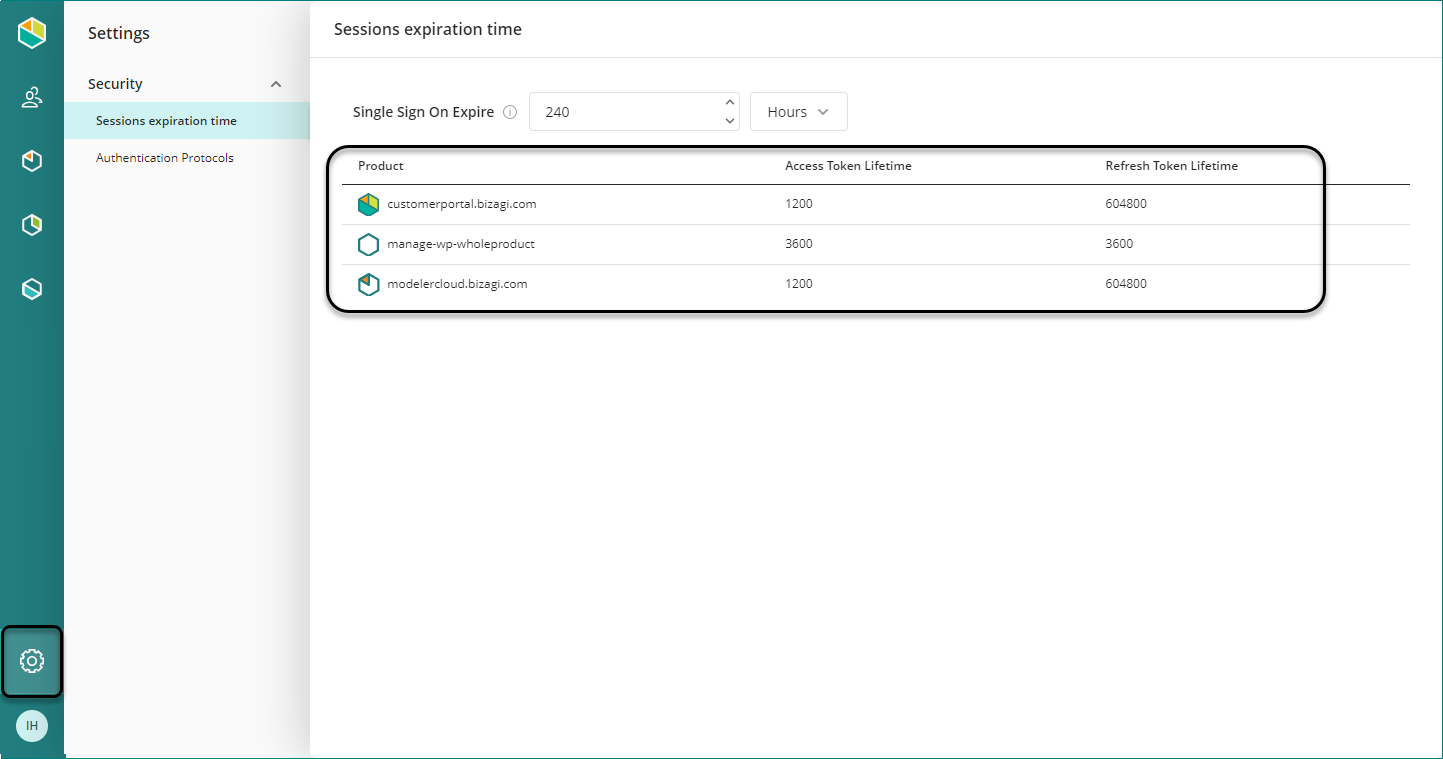Click refresh token value 604800 for customerportal
The width and height of the screenshot is (1443, 759).
coord(1126,204)
